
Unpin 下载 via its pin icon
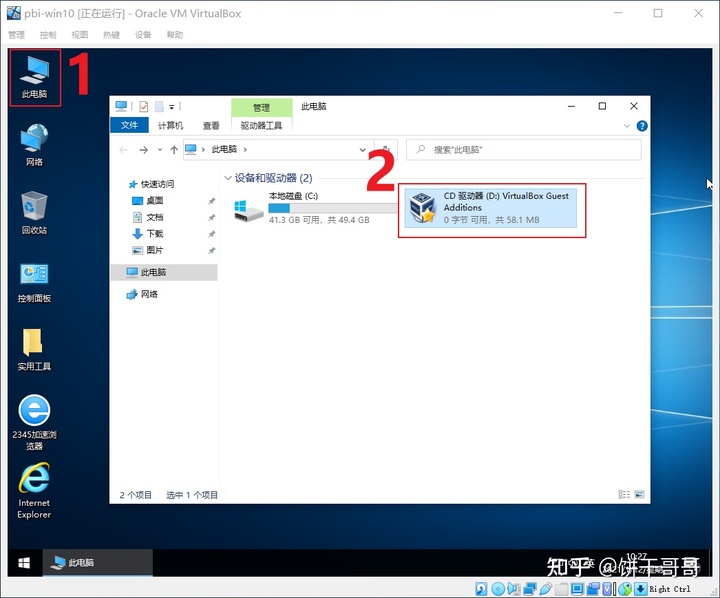(212, 234)
